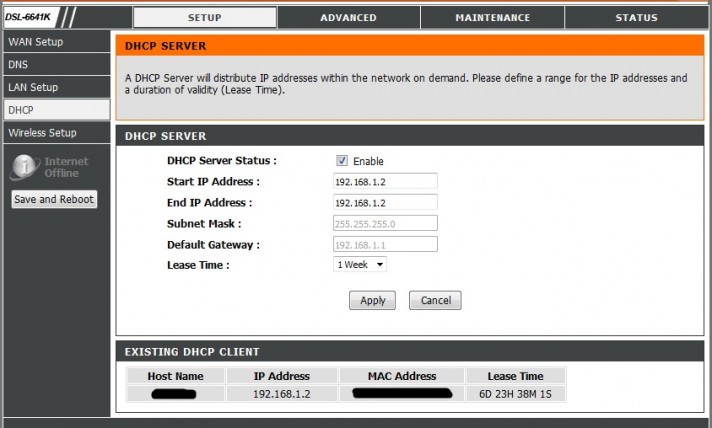Click the EXISTING DHCP CLIENT heading
Image resolution: width=712 pixels, height=428 pixels.
(x=192, y=352)
